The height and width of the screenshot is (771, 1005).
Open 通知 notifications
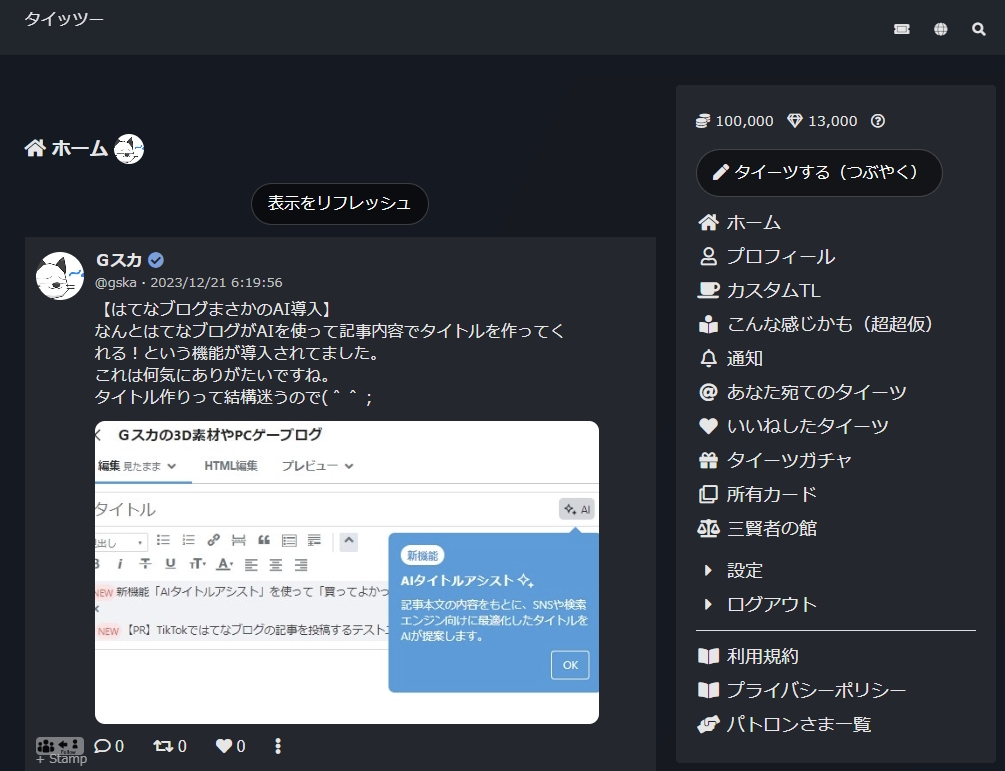coord(731,358)
